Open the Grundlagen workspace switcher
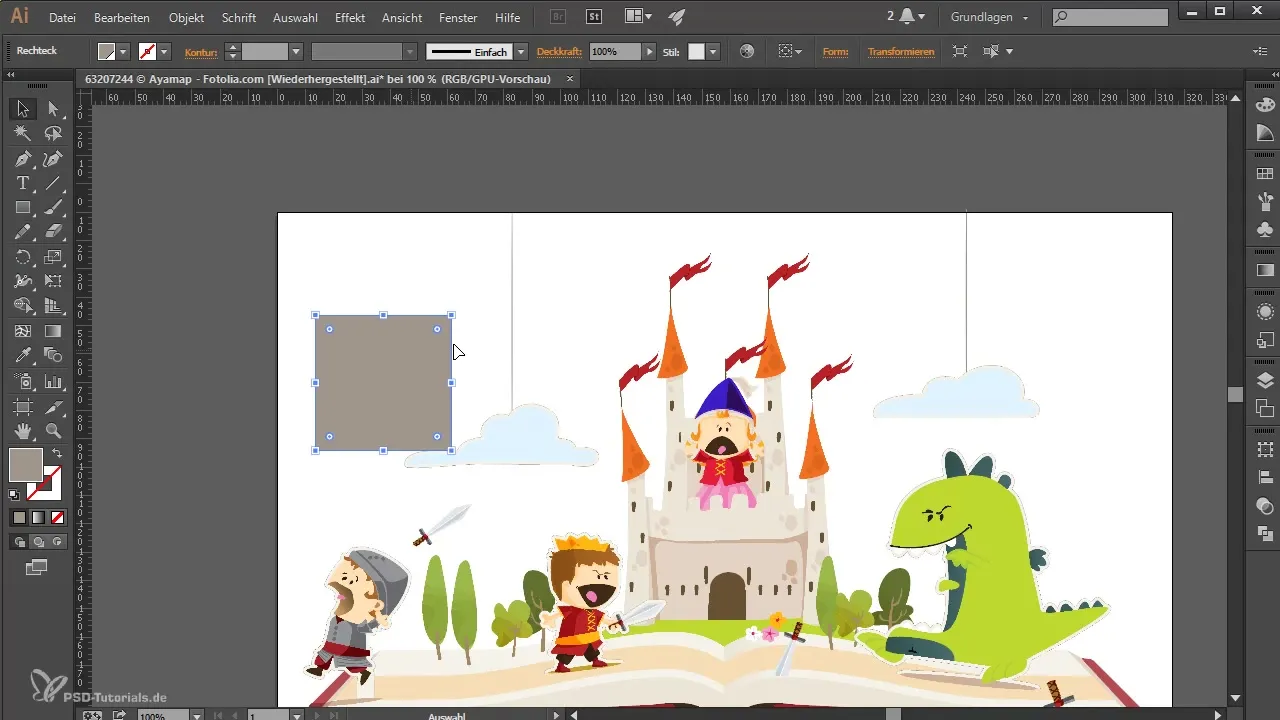The height and width of the screenshot is (720, 1280). coord(989,17)
